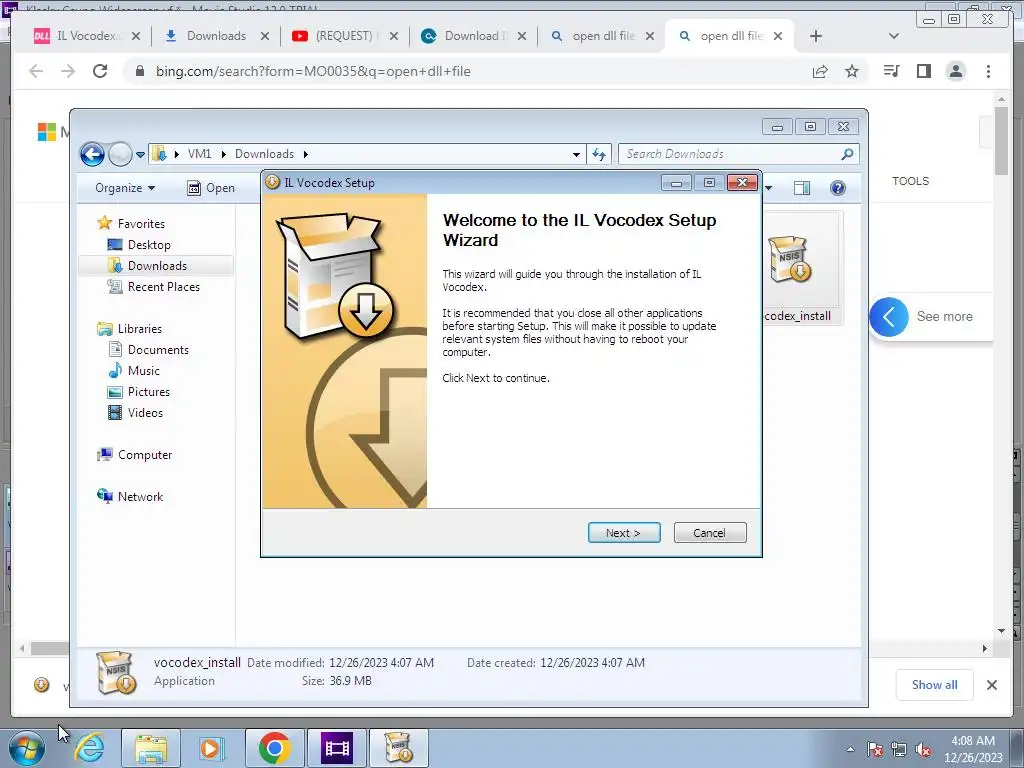Close the Downloads browser tab
This screenshot has height=768, width=1024.
tap(264, 36)
